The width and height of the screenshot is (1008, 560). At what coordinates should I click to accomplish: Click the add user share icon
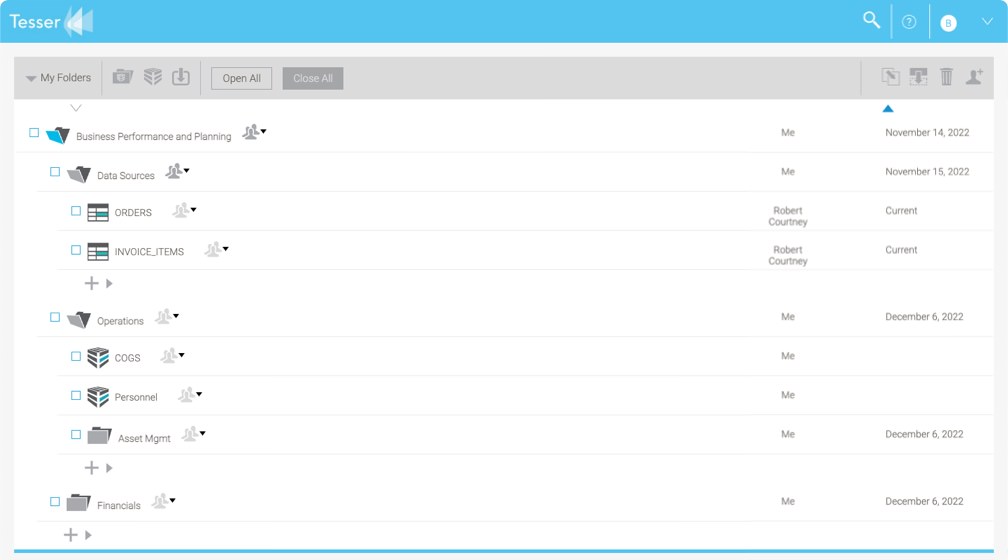974,77
